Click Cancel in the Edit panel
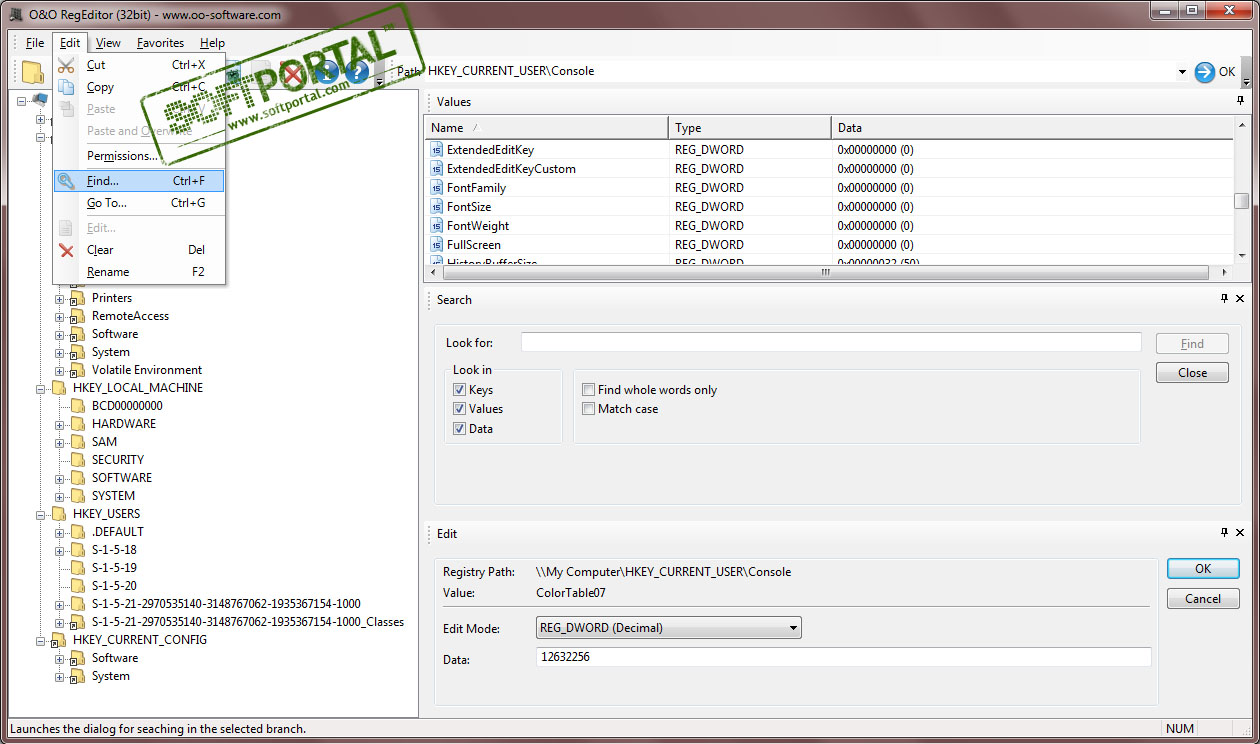 pos(1203,599)
